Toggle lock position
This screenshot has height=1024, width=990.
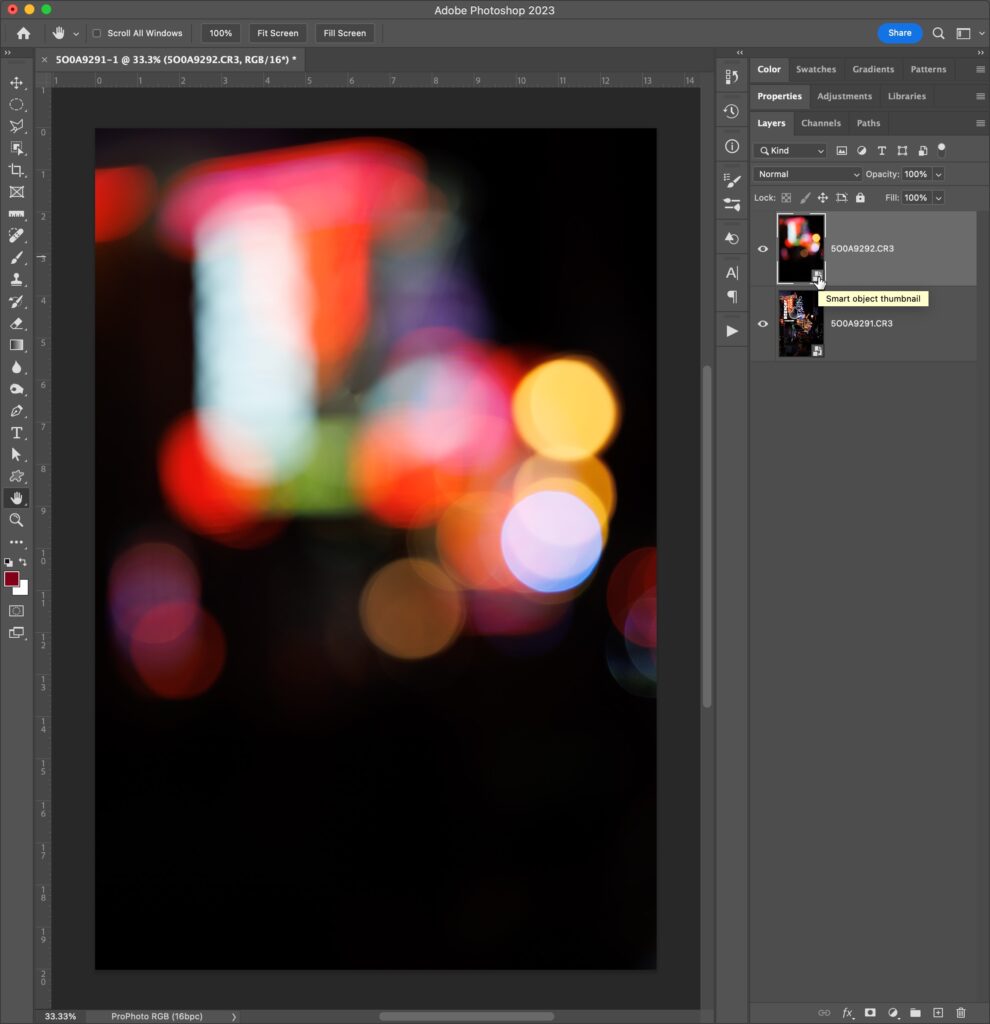point(823,198)
